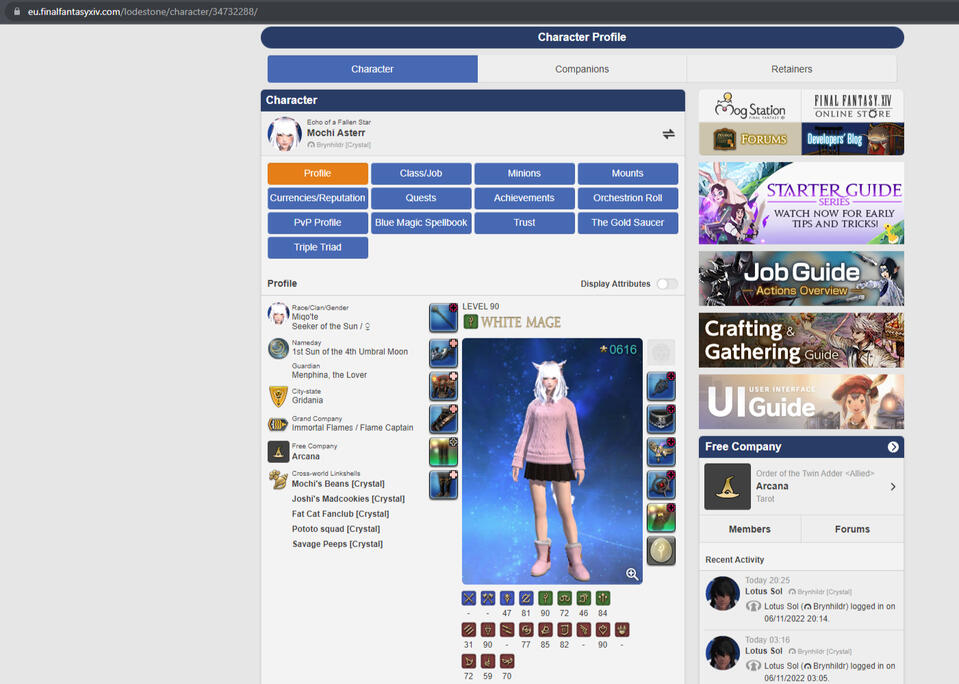Open the Free Company Members tab

click(749, 529)
